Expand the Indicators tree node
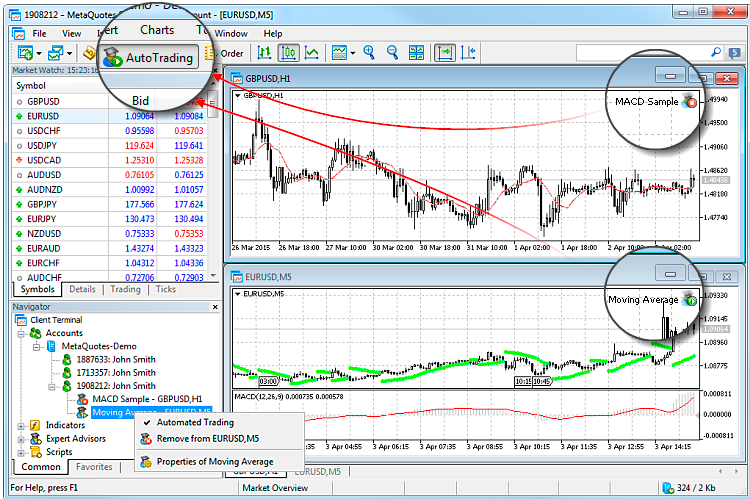 pyautogui.click(x=22, y=425)
